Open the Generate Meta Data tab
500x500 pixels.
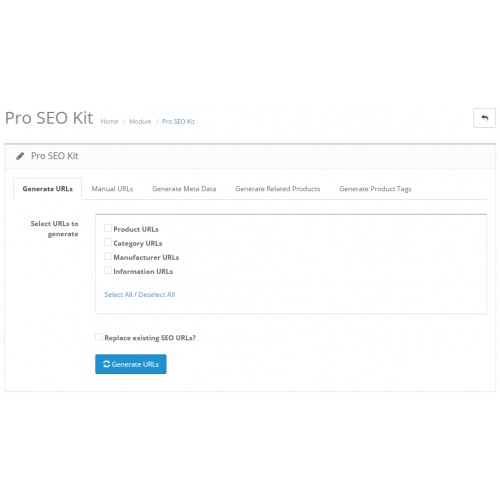184,189
